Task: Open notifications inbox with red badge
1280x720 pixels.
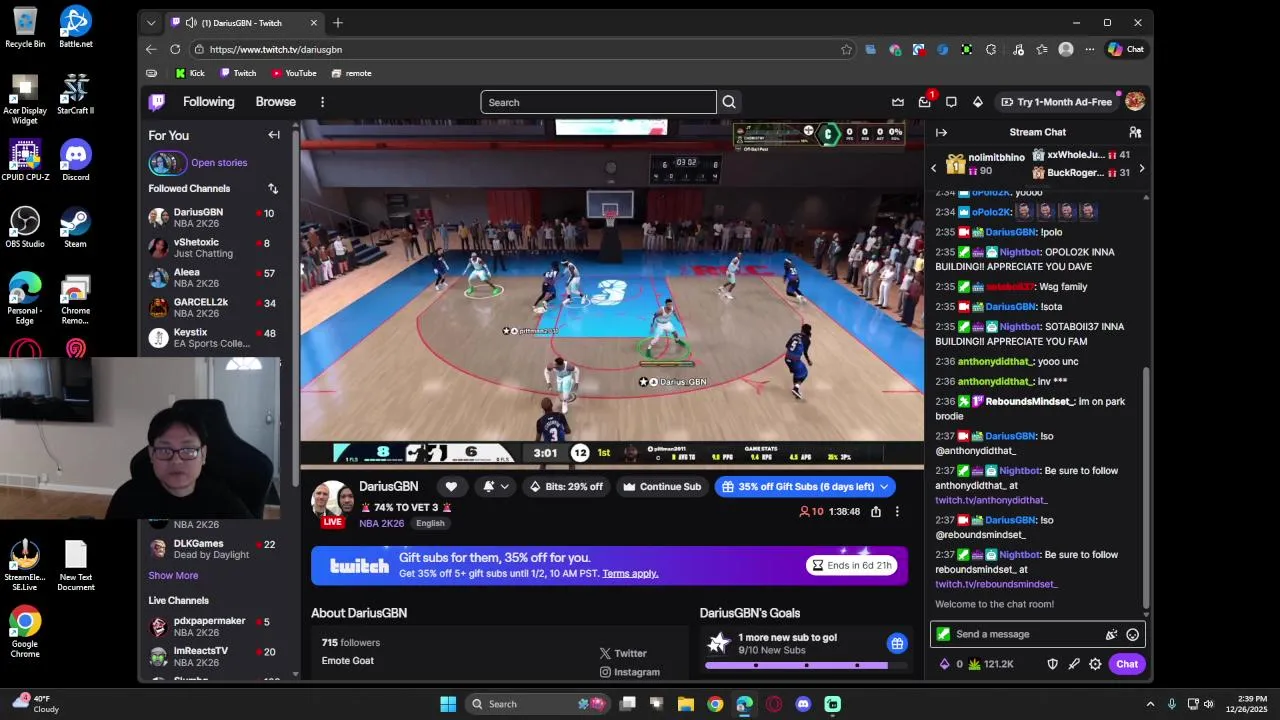Action: 925,102
